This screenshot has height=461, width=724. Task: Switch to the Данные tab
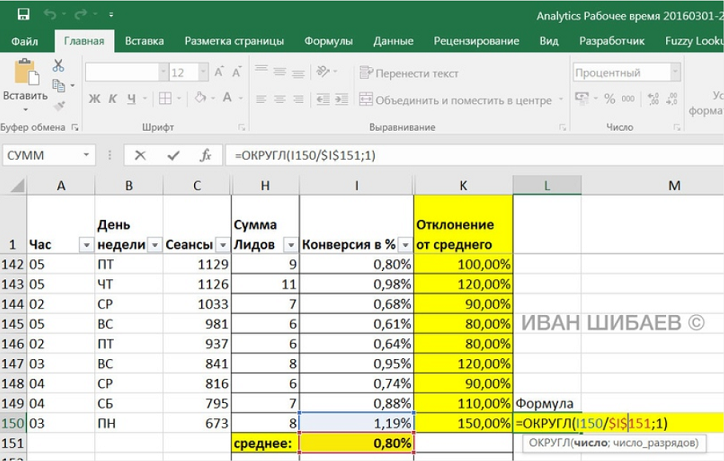coord(393,41)
